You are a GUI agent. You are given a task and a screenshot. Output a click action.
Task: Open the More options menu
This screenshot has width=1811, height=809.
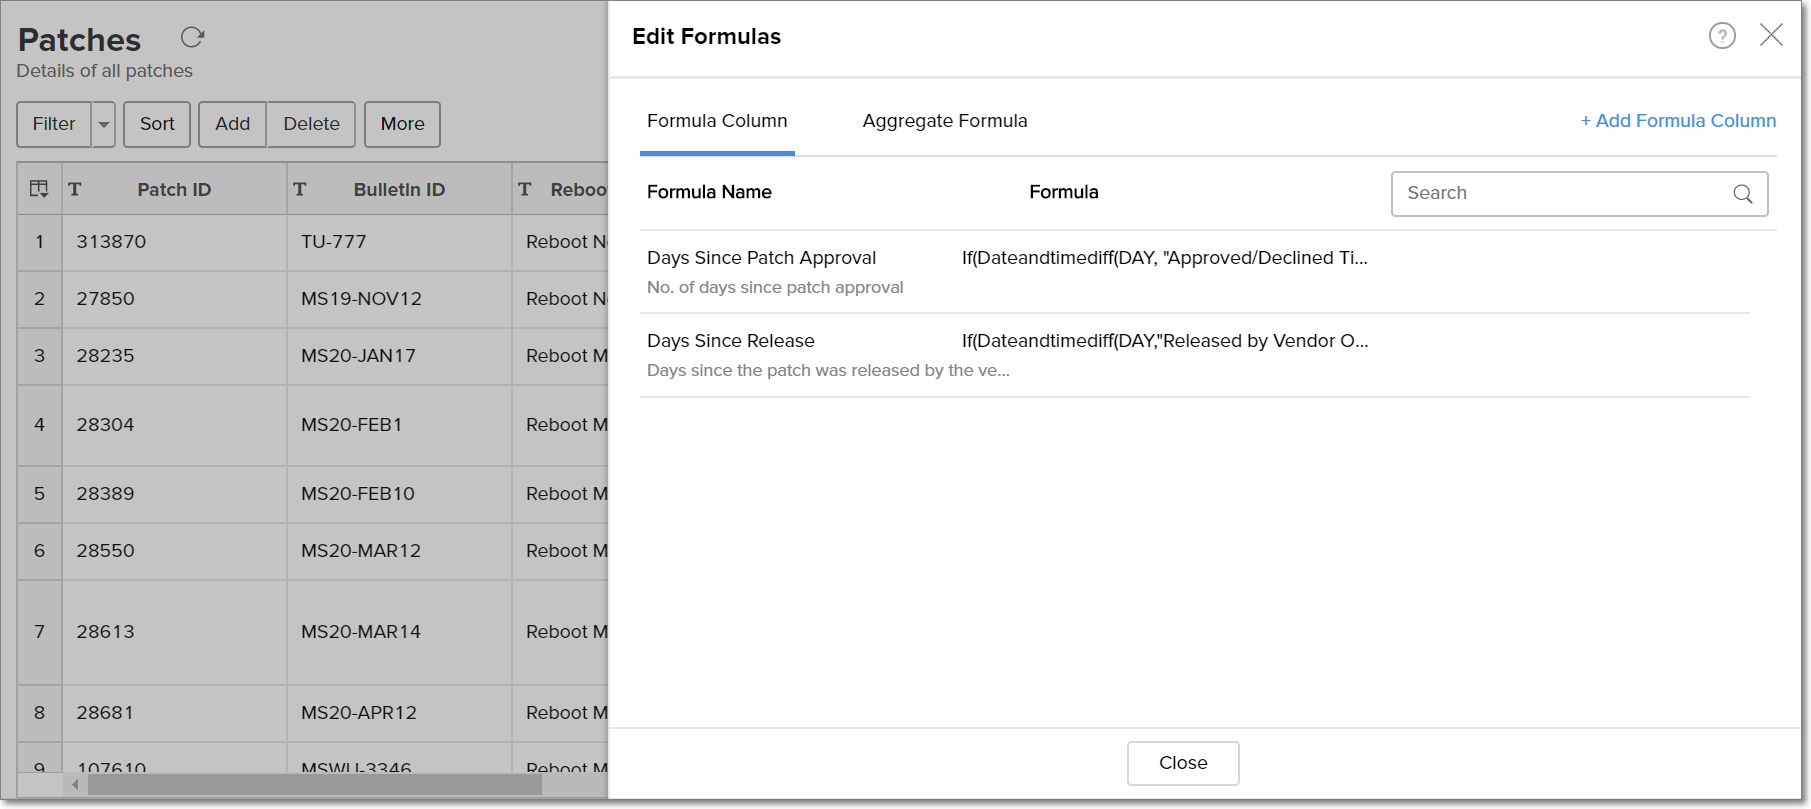click(x=402, y=124)
